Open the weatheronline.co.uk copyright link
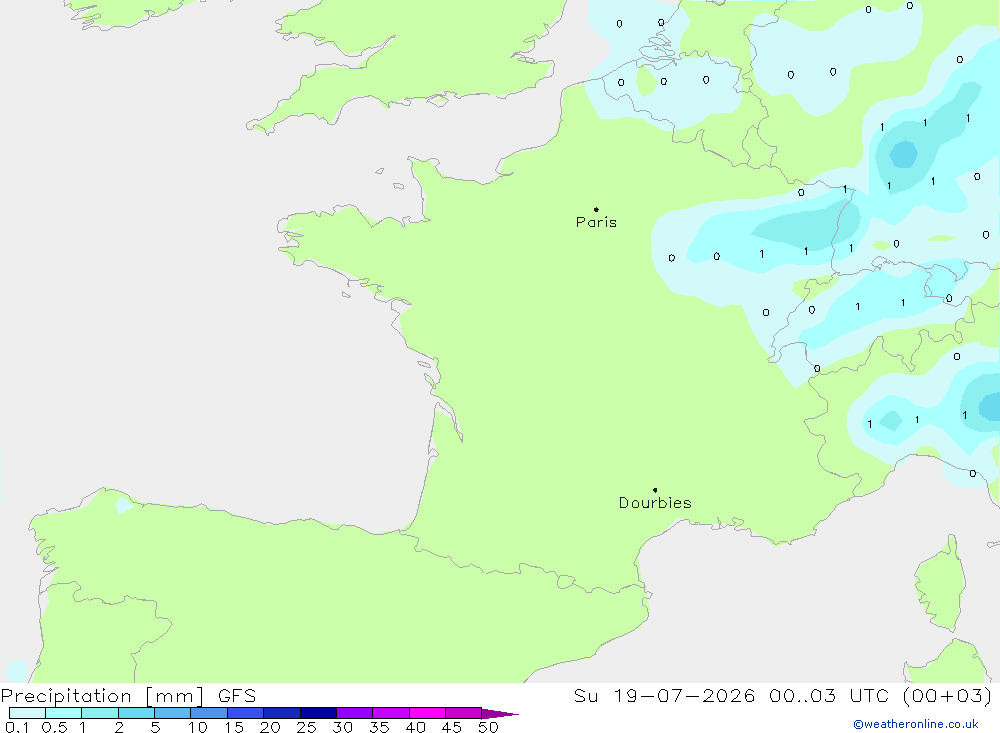 (x=916, y=724)
